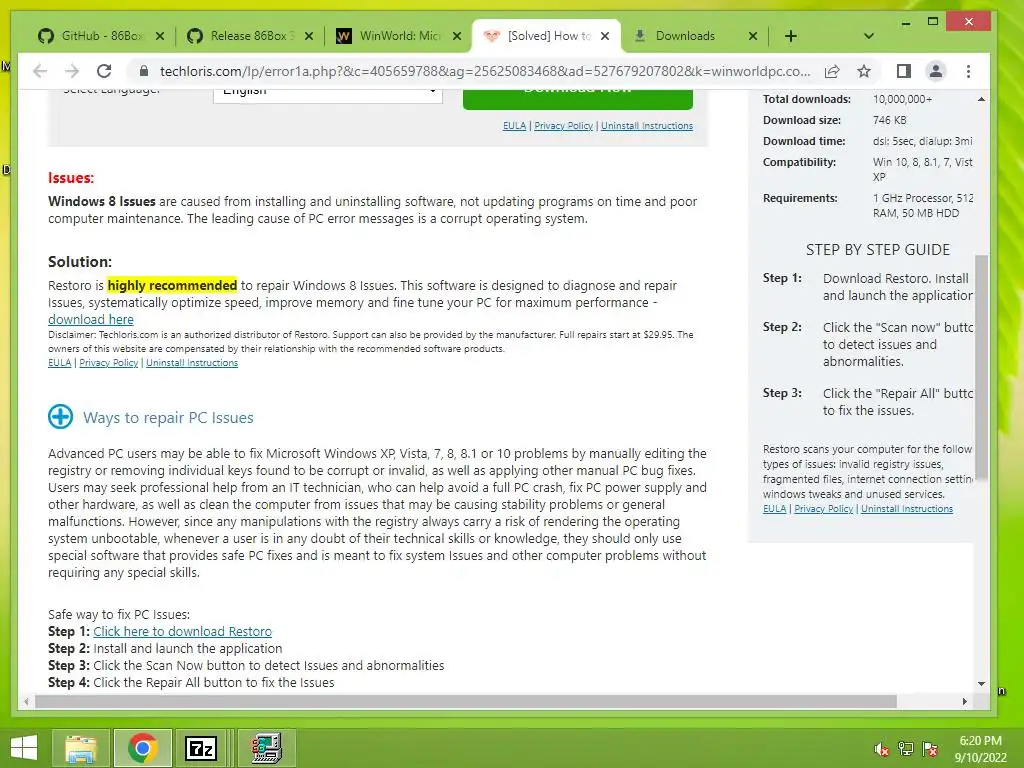Expand Ways to repair PC Issues plus icon

click(61, 417)
